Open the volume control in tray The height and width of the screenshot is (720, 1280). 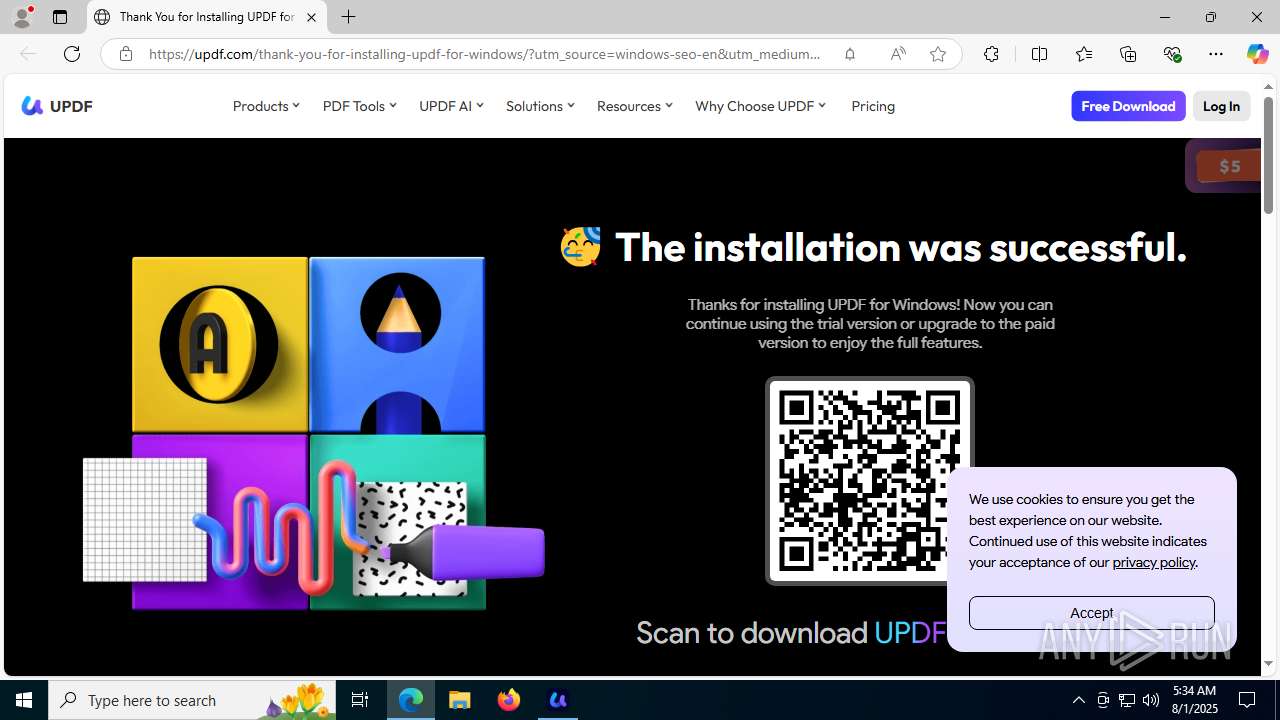click(1151, 700)
